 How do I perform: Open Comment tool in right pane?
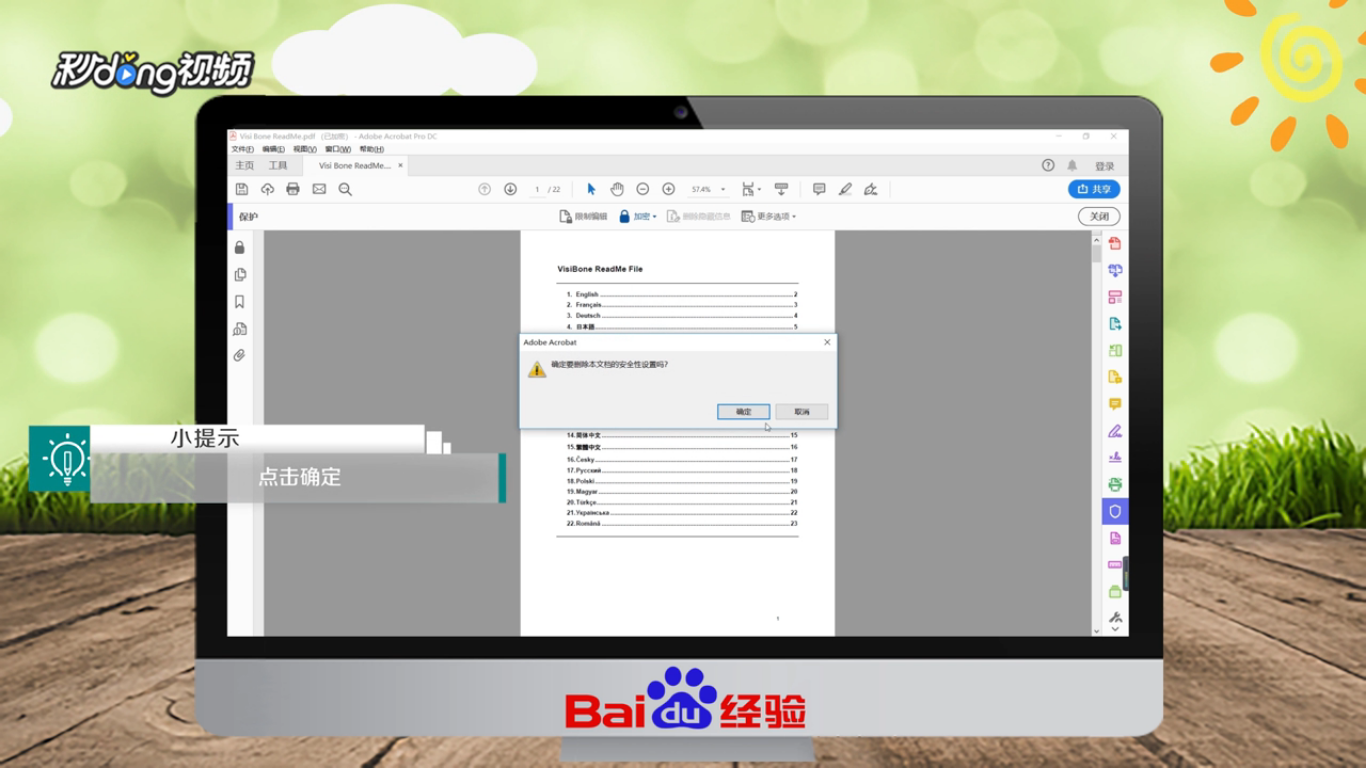(1115, 404)
